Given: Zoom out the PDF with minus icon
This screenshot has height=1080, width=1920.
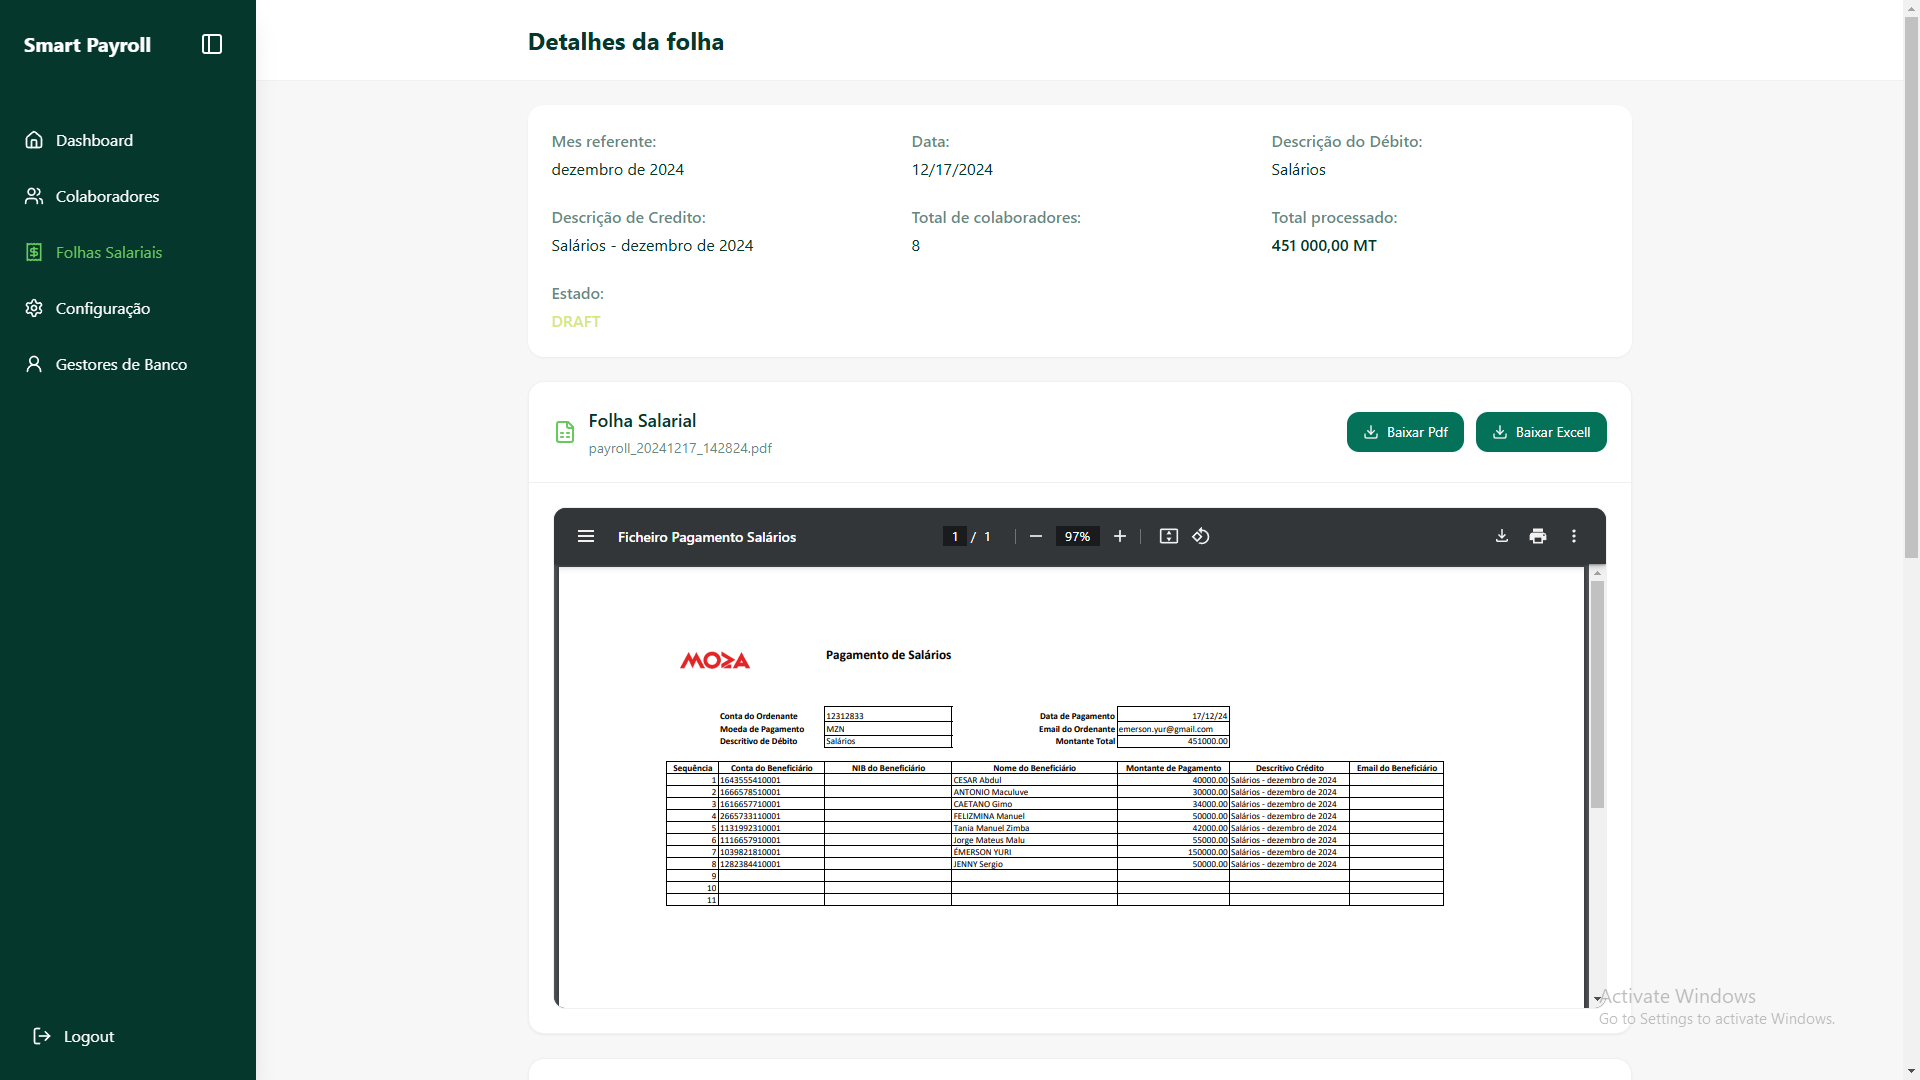Looking at the screenshot, I should 1036,537.
